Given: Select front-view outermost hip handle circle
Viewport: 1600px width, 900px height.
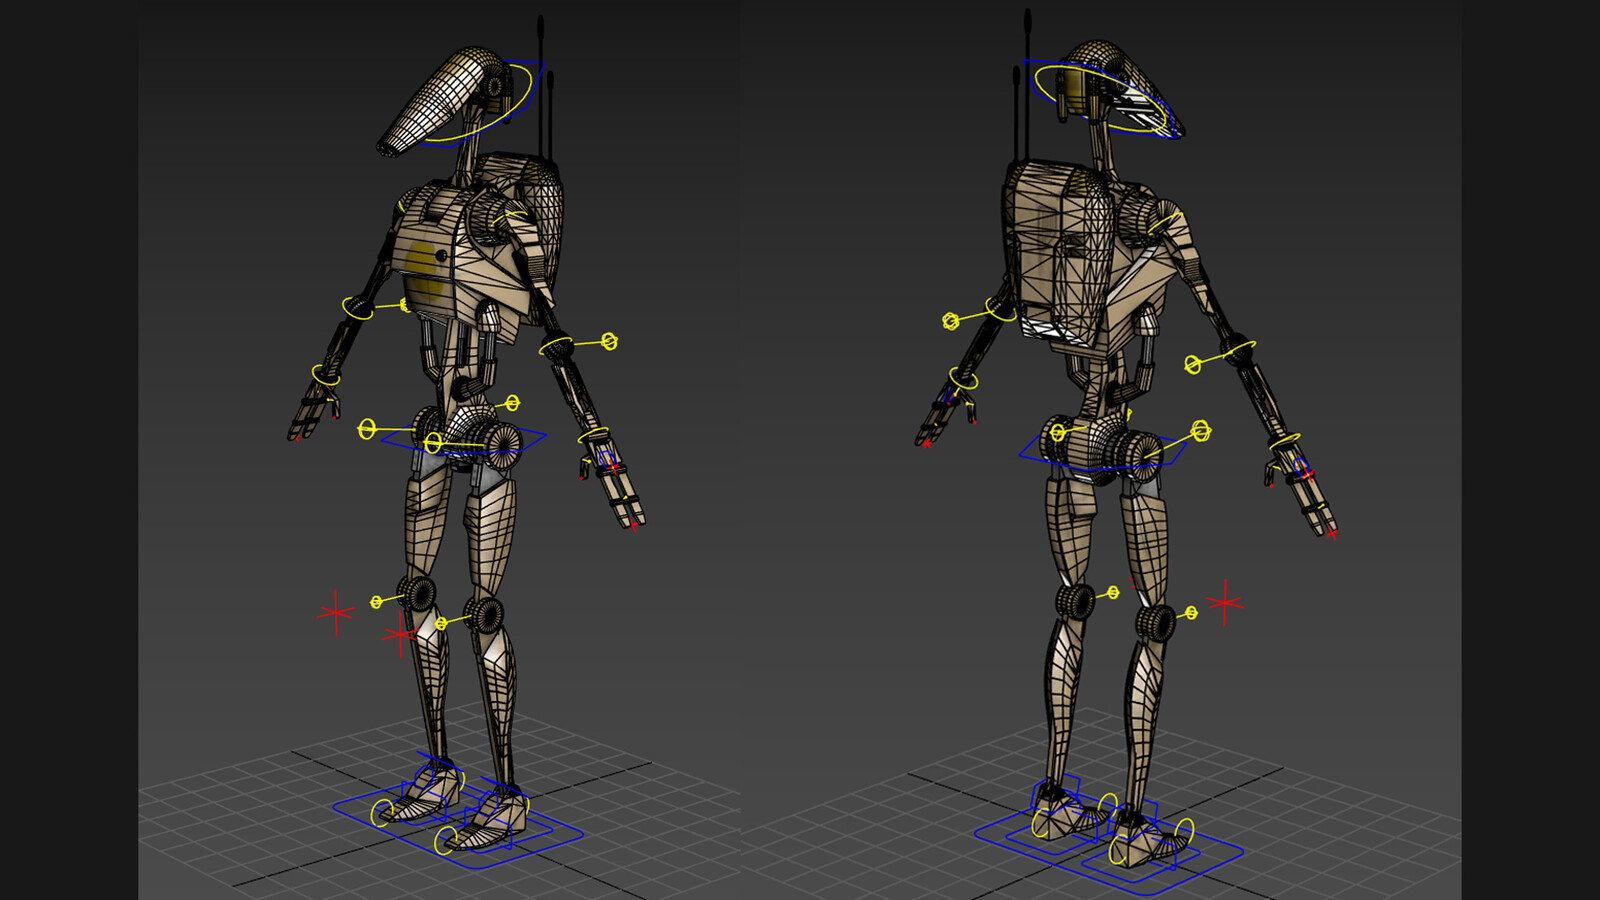Looking at the screenshot, I should point(367,430).
